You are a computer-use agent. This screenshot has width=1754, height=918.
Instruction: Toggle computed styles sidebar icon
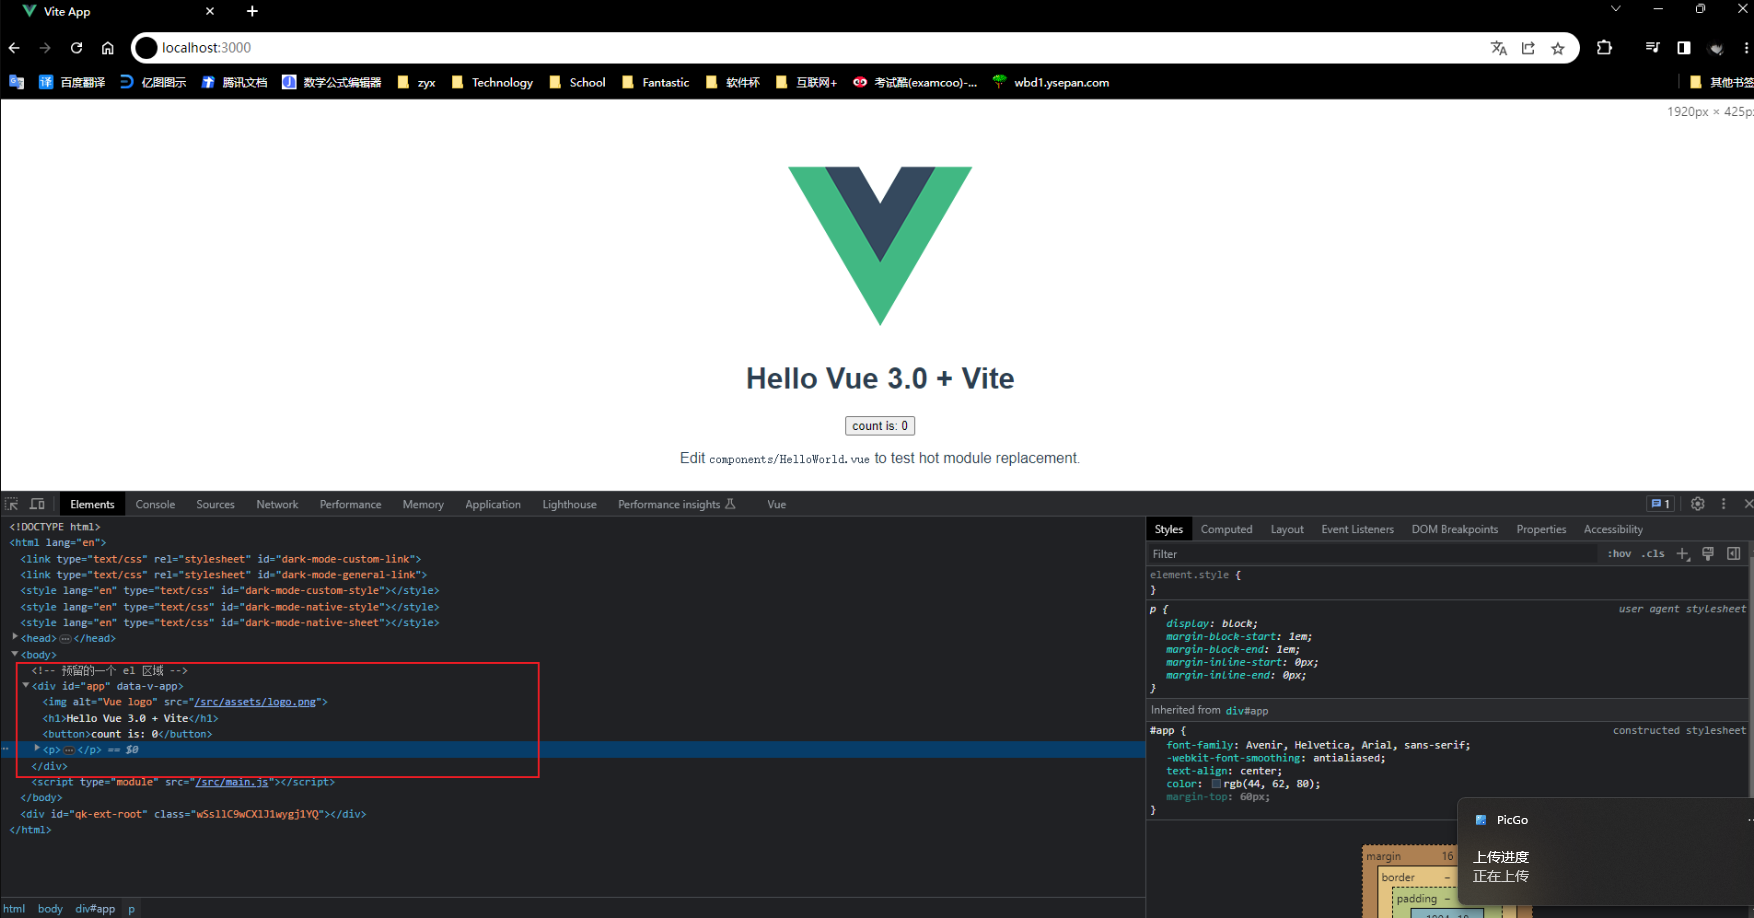1734,554
